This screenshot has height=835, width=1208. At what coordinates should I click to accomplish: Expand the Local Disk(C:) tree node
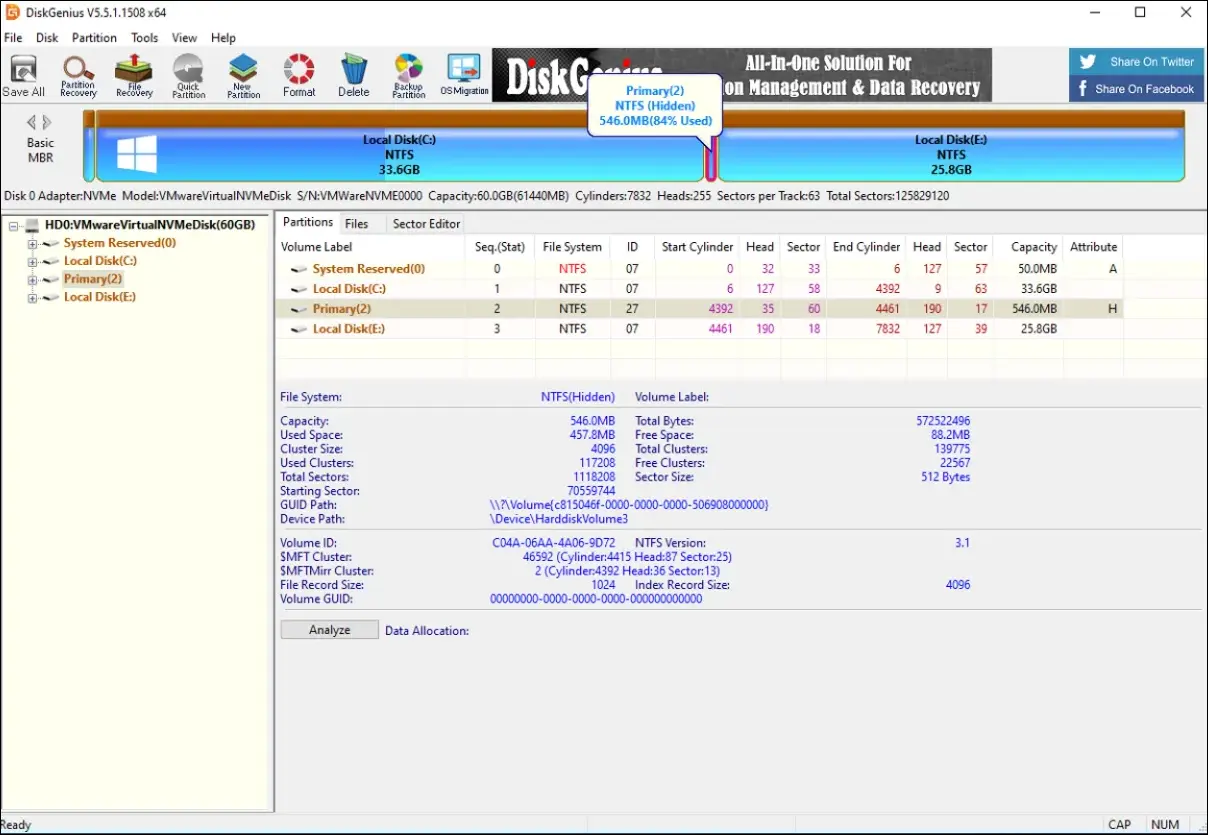pos(32,262)
